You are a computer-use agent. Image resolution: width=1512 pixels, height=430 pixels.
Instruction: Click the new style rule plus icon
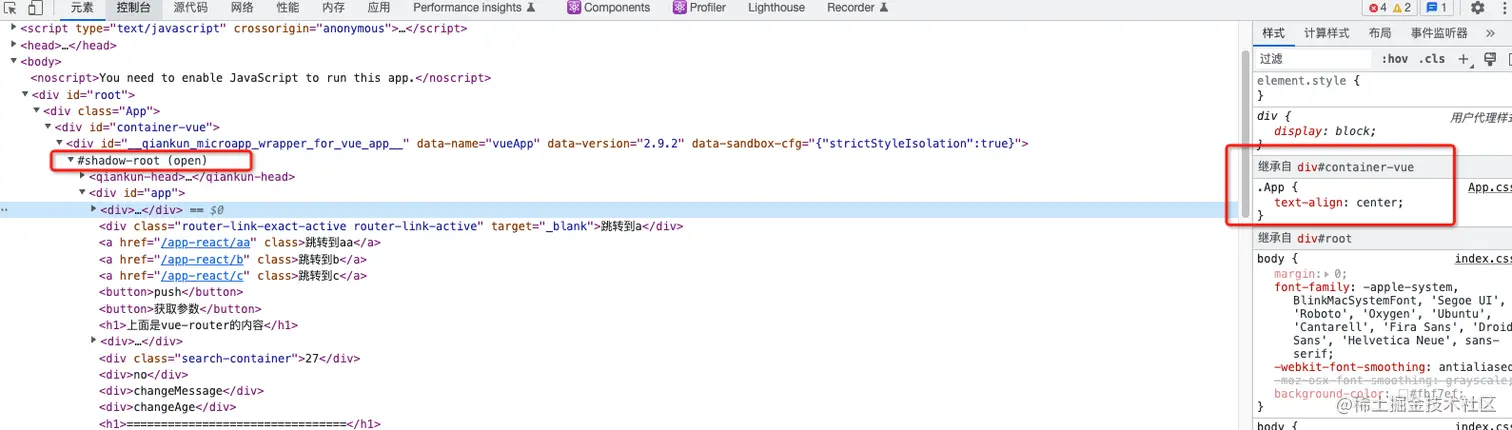1465,59
